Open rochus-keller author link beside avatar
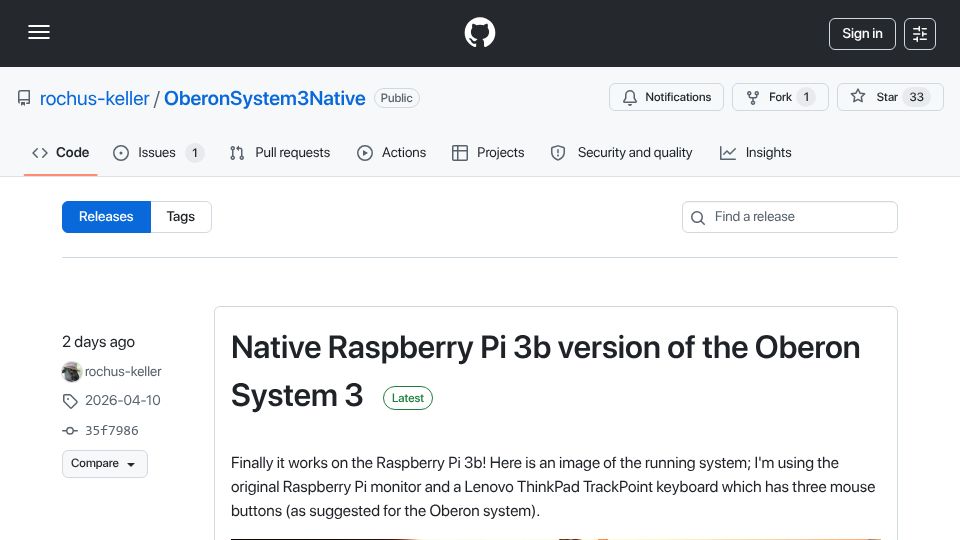 (x=123, y=372)
